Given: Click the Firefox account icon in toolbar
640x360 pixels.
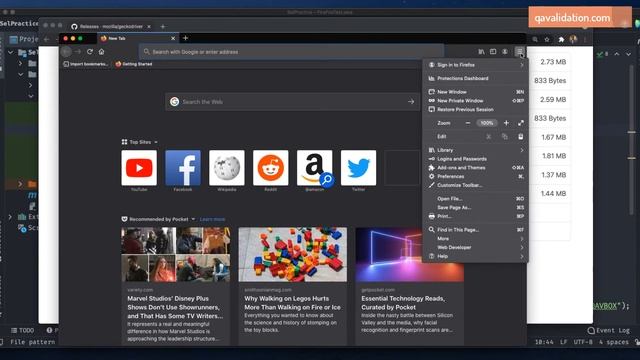Looking at the screenshot, I should tap(505, 51).
